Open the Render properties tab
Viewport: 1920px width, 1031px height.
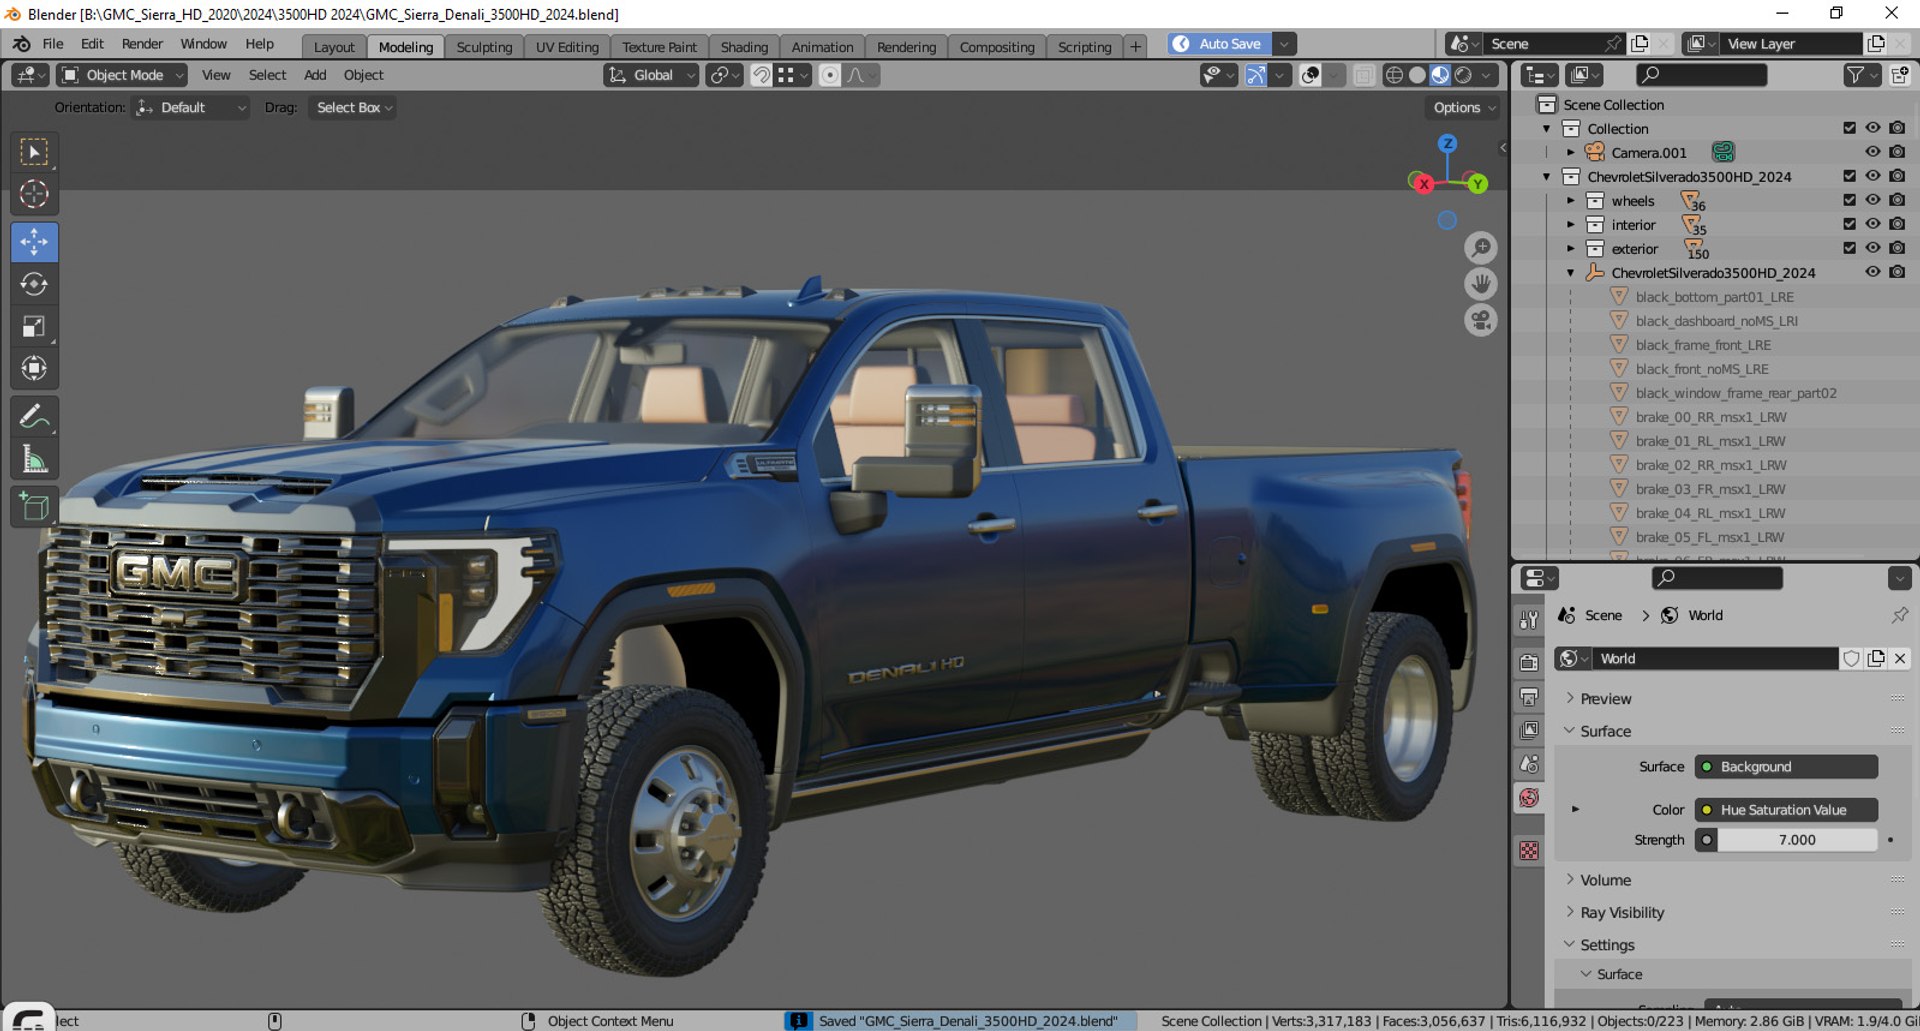(x=1529, y=663)
